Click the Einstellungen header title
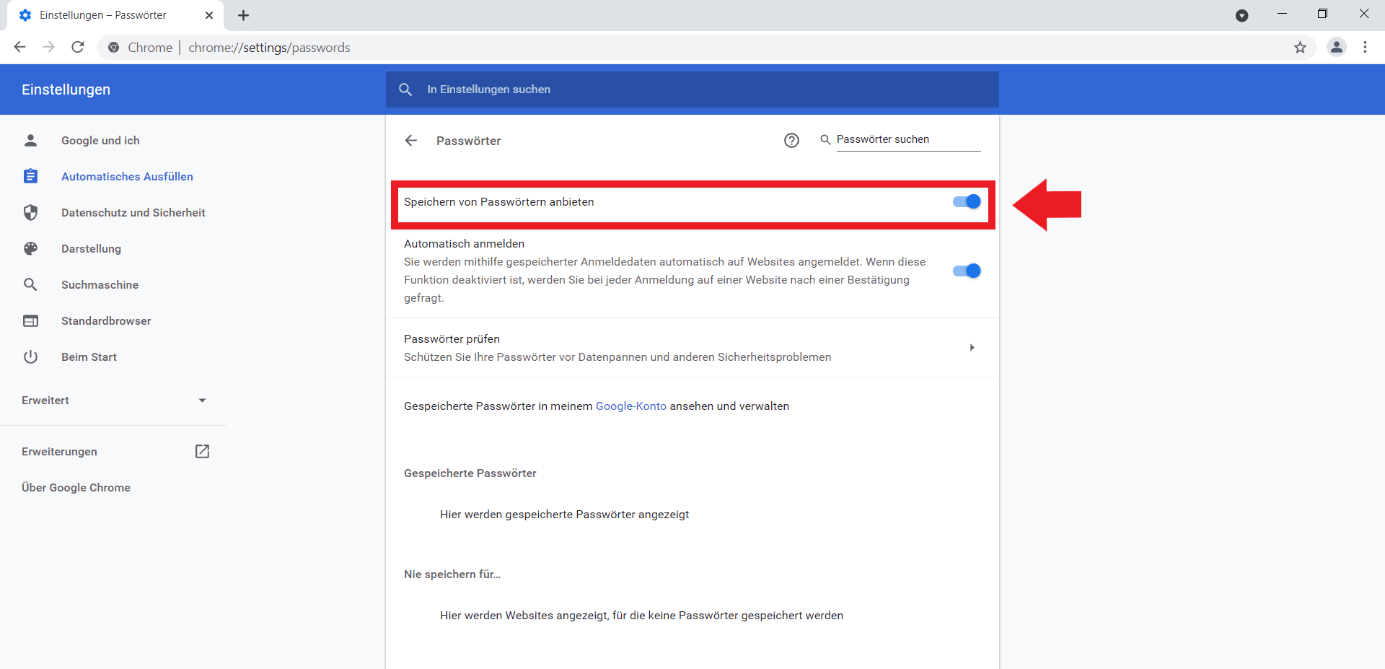Image resolution: width=1385 pixels, height=669 pixels. [66, 89]
